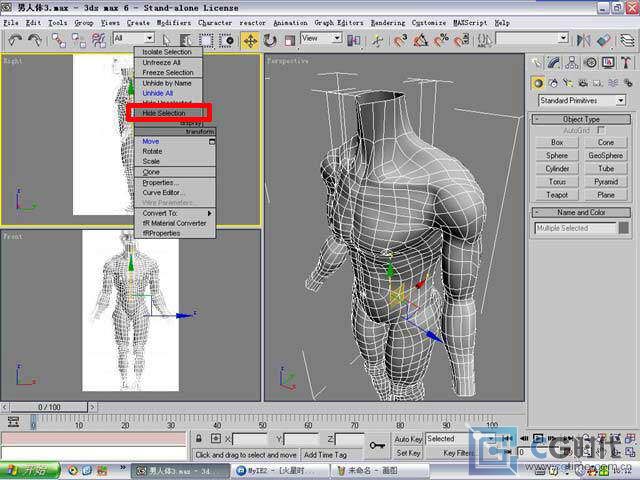Switch to the Motion panel tab

(x=590, y=62)
